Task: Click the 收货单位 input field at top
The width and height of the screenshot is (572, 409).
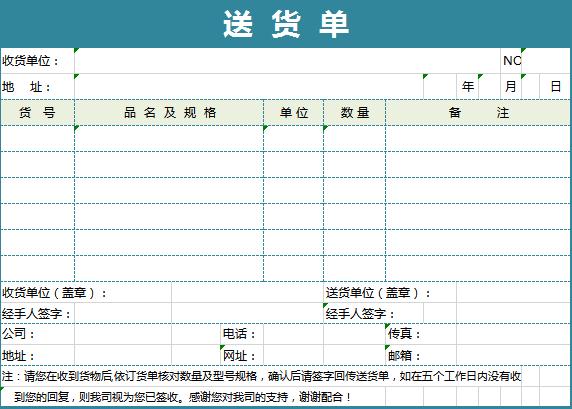Action: [287, 61]
